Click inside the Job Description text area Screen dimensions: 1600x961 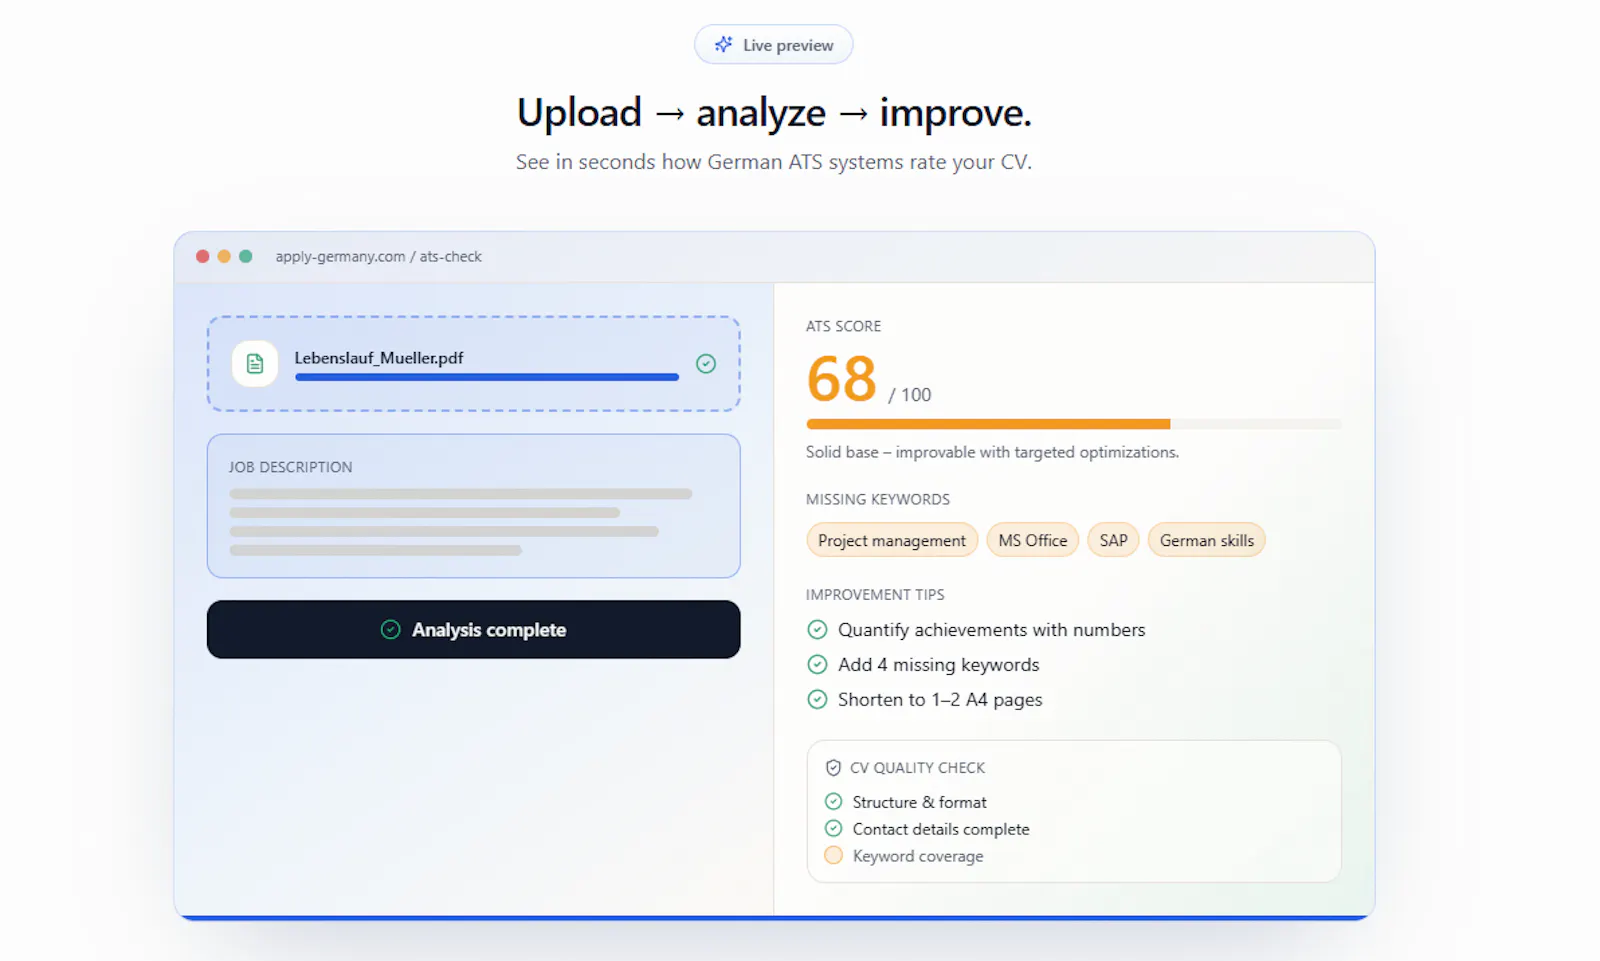(474, 506)
